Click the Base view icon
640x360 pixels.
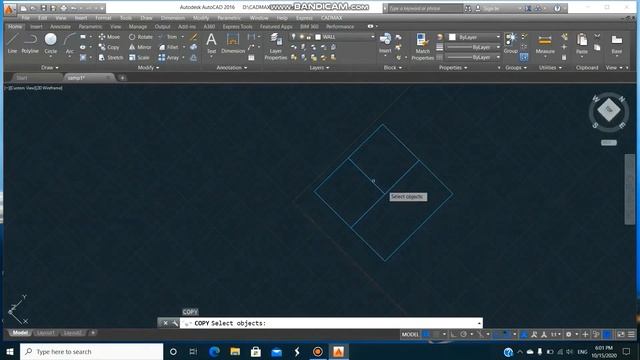point(617,43)
